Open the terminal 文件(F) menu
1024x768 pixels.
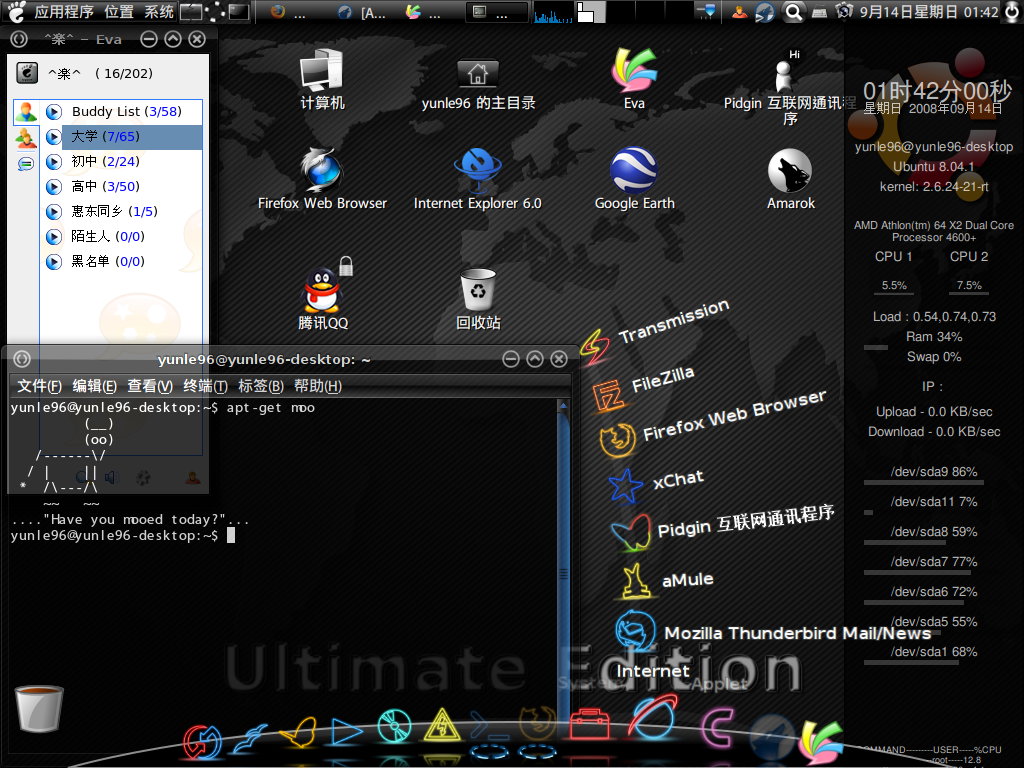(39, 386)
